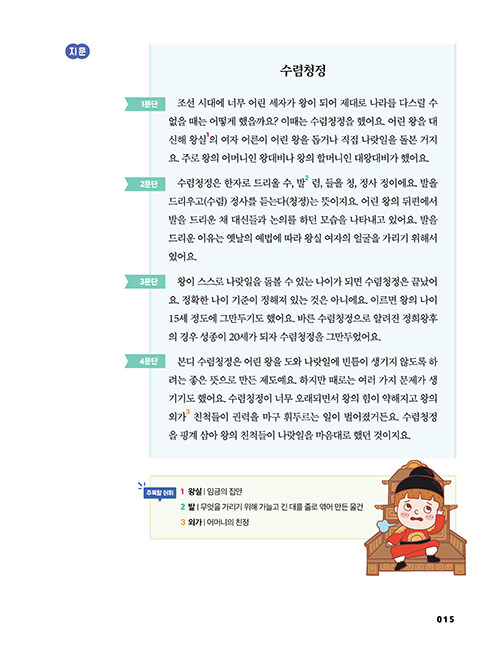
Task: Click the 주목할 어휘 vocabulary badge
Action: pos(159,493)
